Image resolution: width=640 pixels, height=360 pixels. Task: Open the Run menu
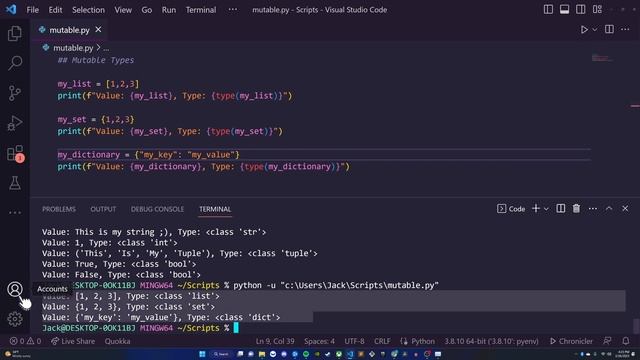click(x=169, y=10)
